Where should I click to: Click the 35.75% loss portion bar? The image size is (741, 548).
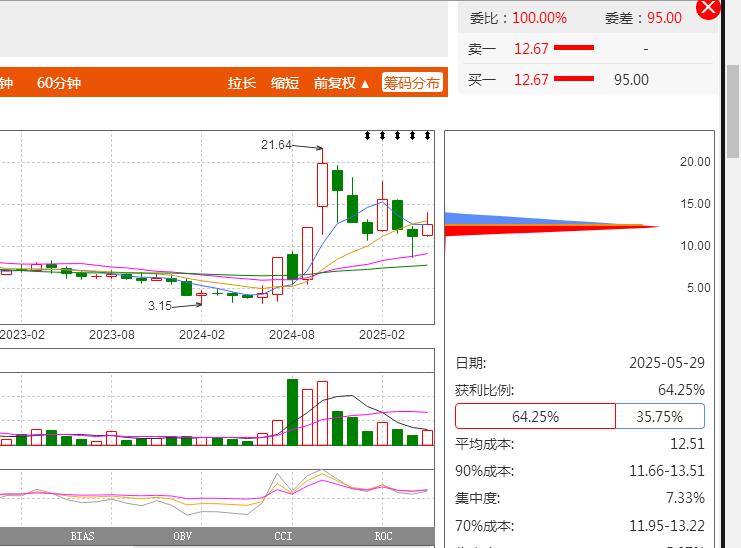660,416
